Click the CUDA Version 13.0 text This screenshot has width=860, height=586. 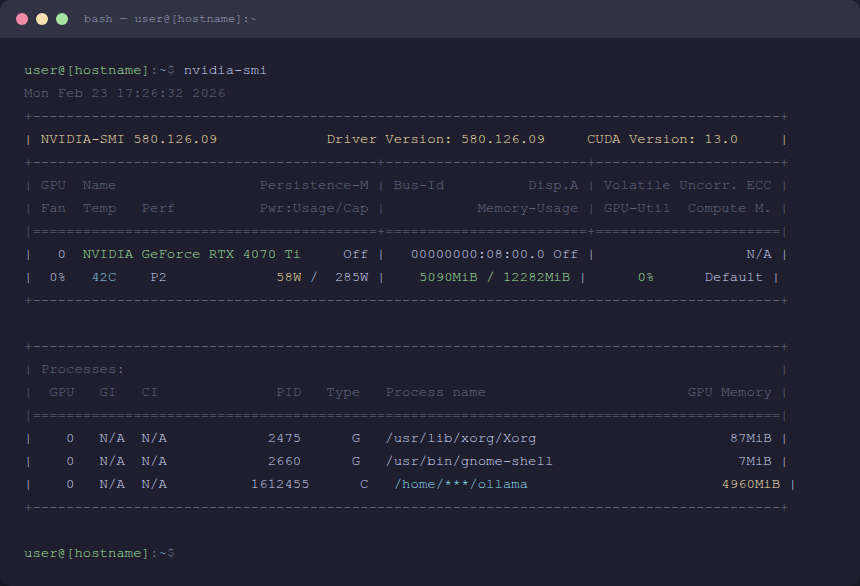662,139
